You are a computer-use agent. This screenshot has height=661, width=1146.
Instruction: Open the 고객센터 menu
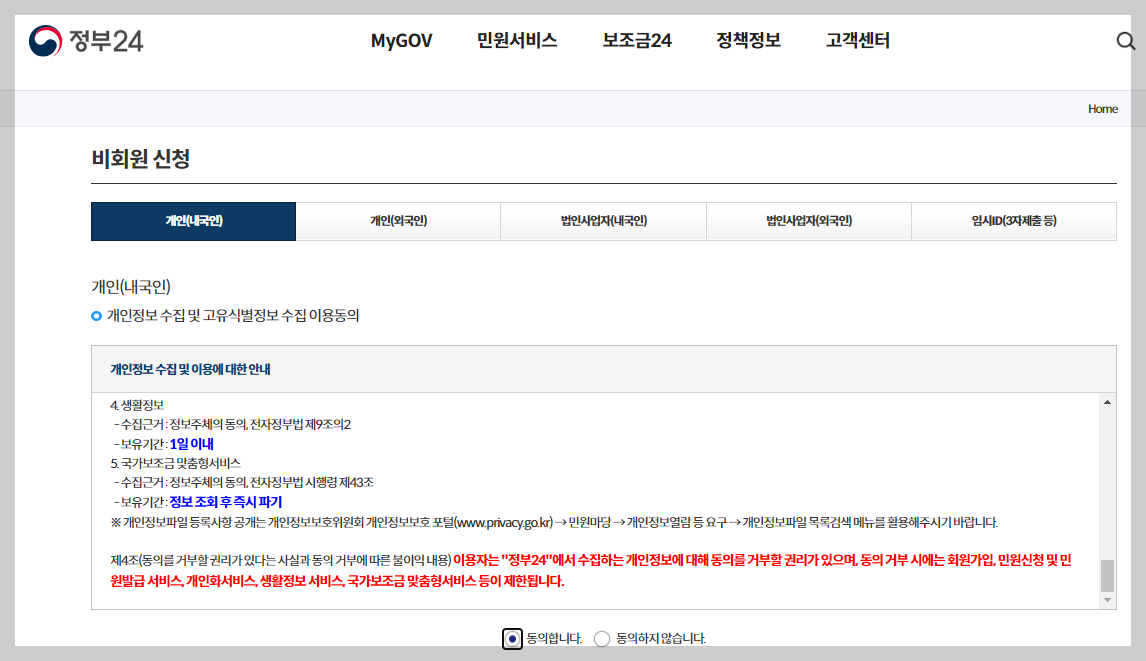pyautogui.click(x=856, y=42)
